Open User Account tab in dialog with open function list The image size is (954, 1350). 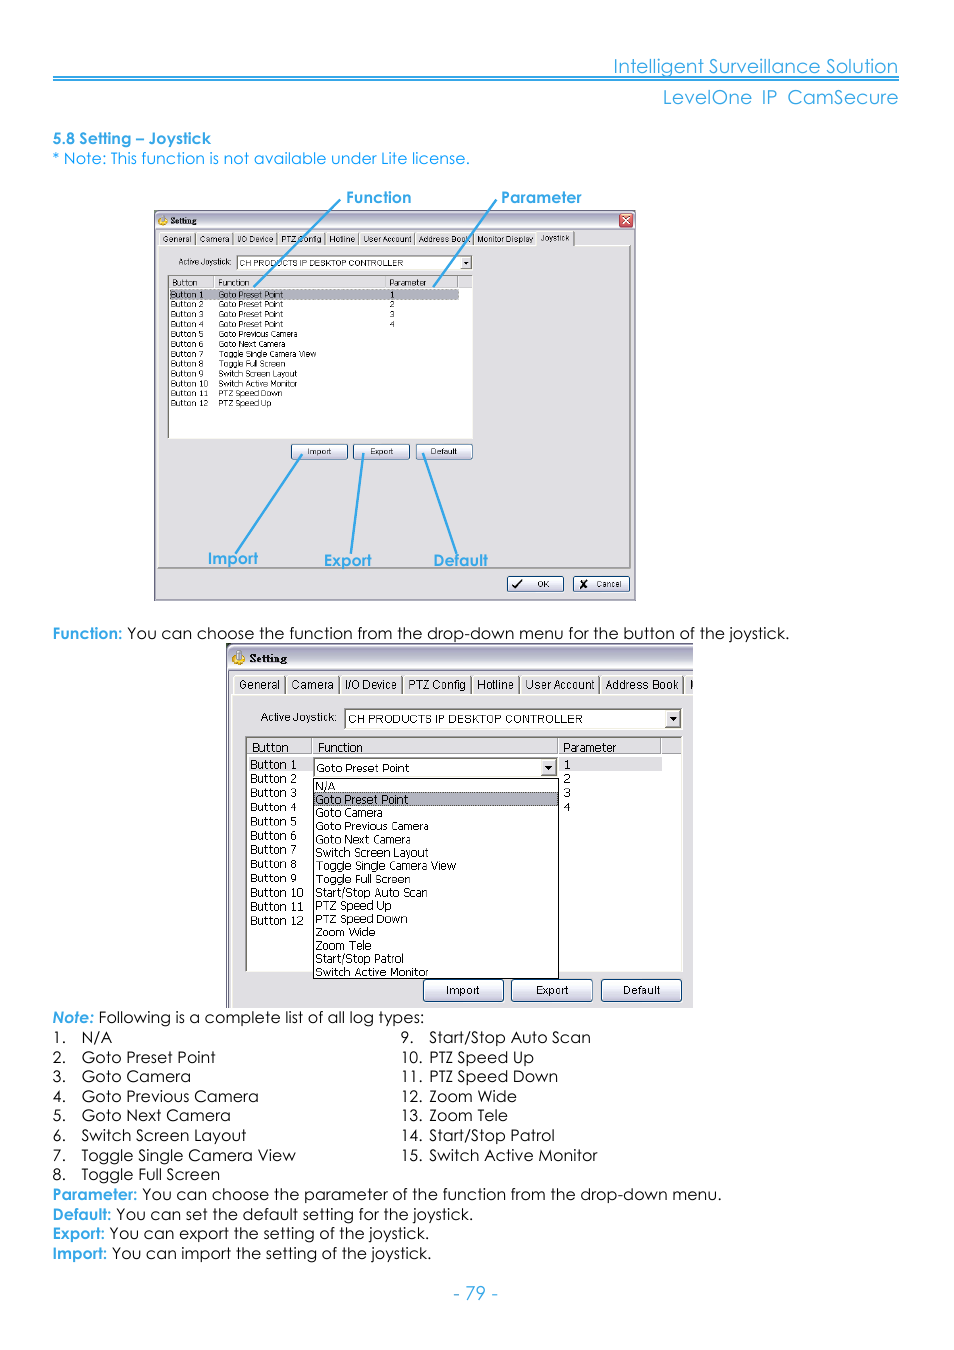[560, 685]
